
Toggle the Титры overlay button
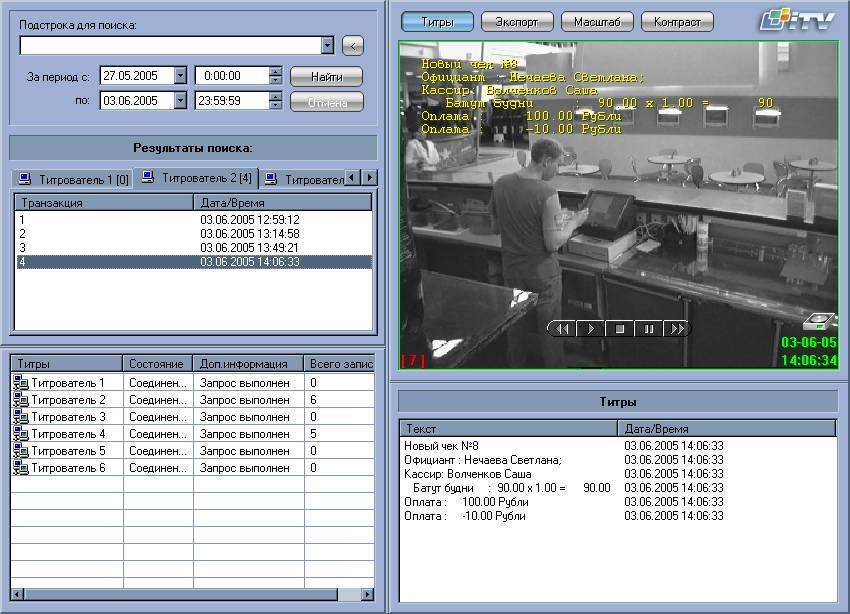tap(437, 21)
